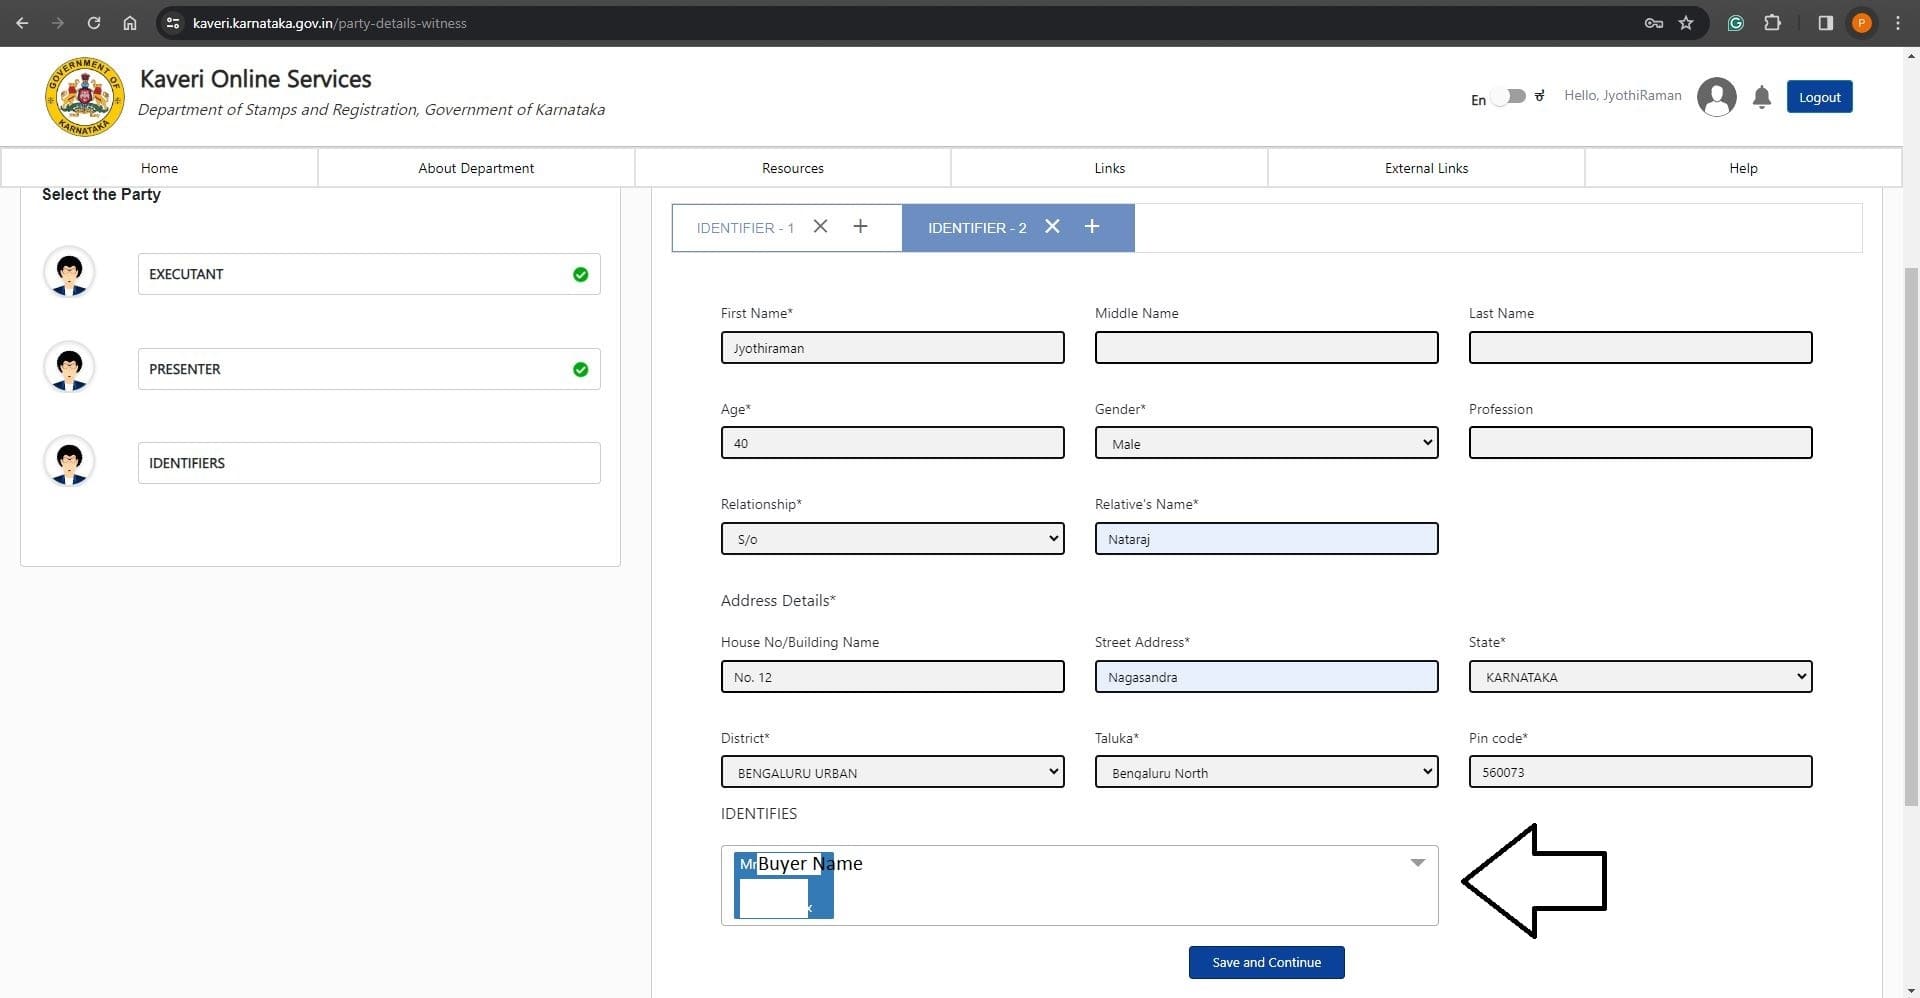The image size is (1920, 998).
Task: Click the Karnataka government emblem logo
Action: [x=84, y=97]
